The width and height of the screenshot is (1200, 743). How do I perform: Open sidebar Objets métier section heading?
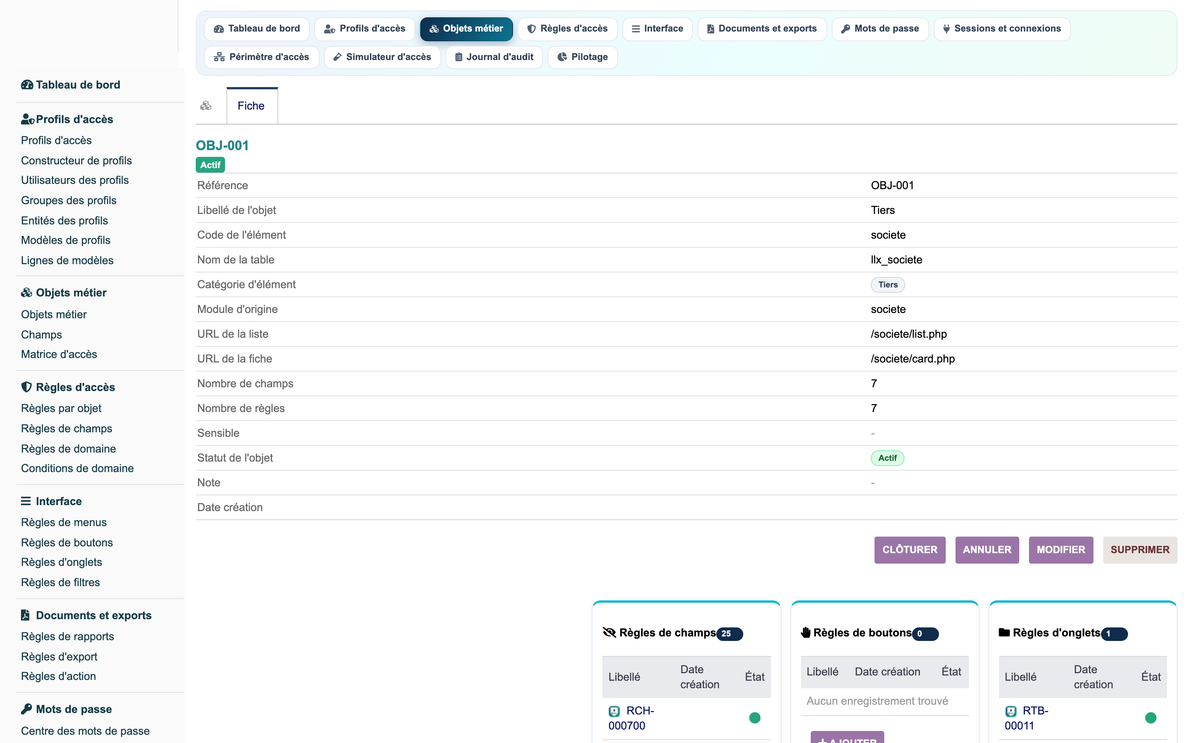point(64,293)
